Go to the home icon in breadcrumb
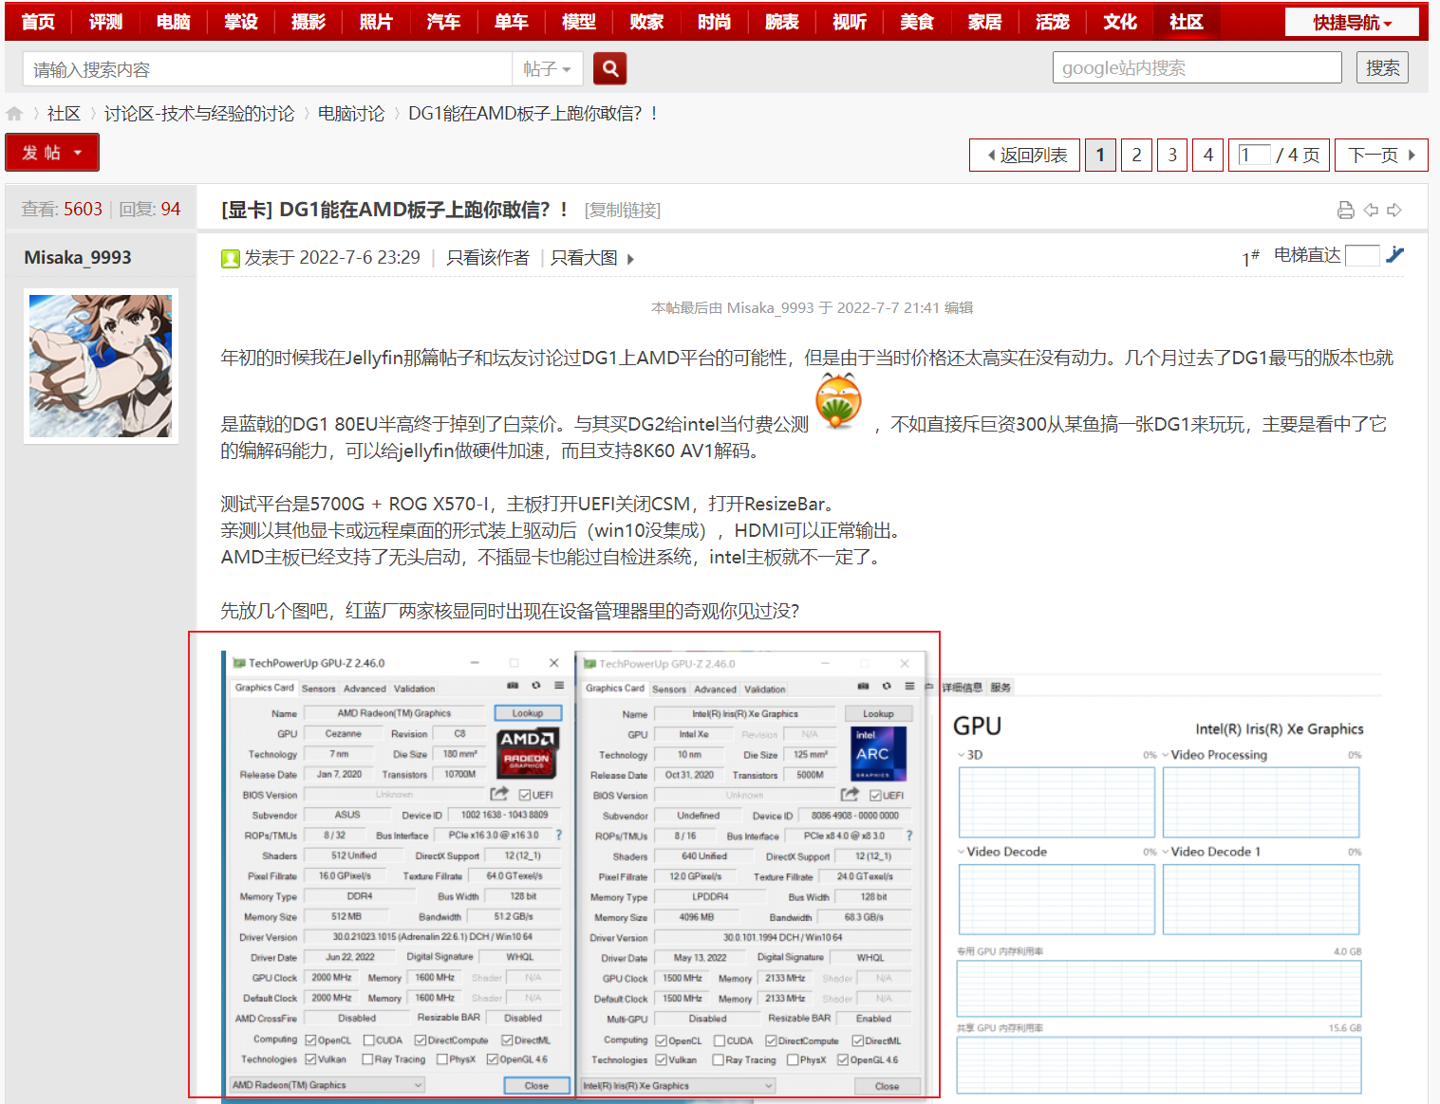Screen dimensions: 1440x1104 (x=14, y=114)
